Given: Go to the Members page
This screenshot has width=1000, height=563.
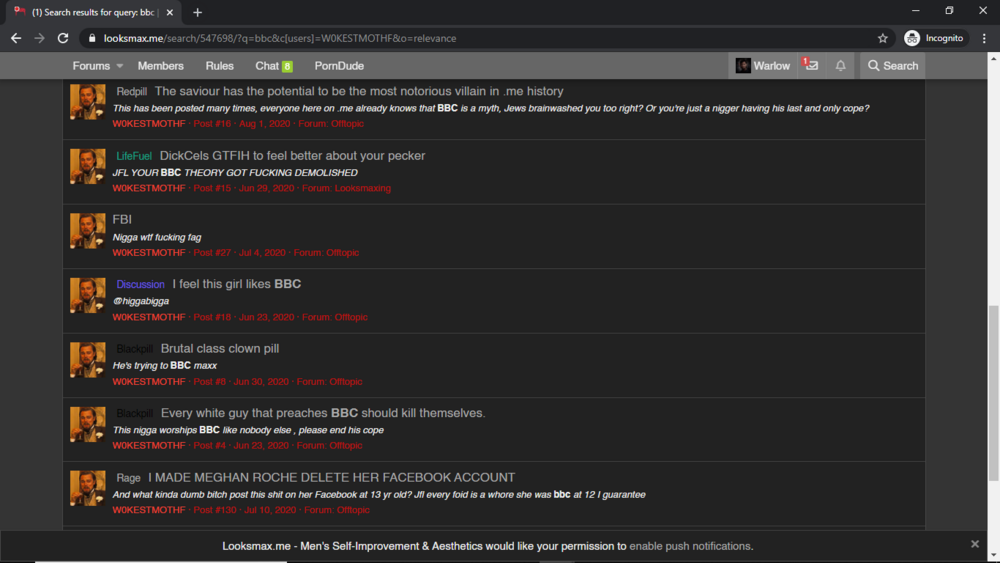Looking at the screenshot, I should click(x=161, y=66).
